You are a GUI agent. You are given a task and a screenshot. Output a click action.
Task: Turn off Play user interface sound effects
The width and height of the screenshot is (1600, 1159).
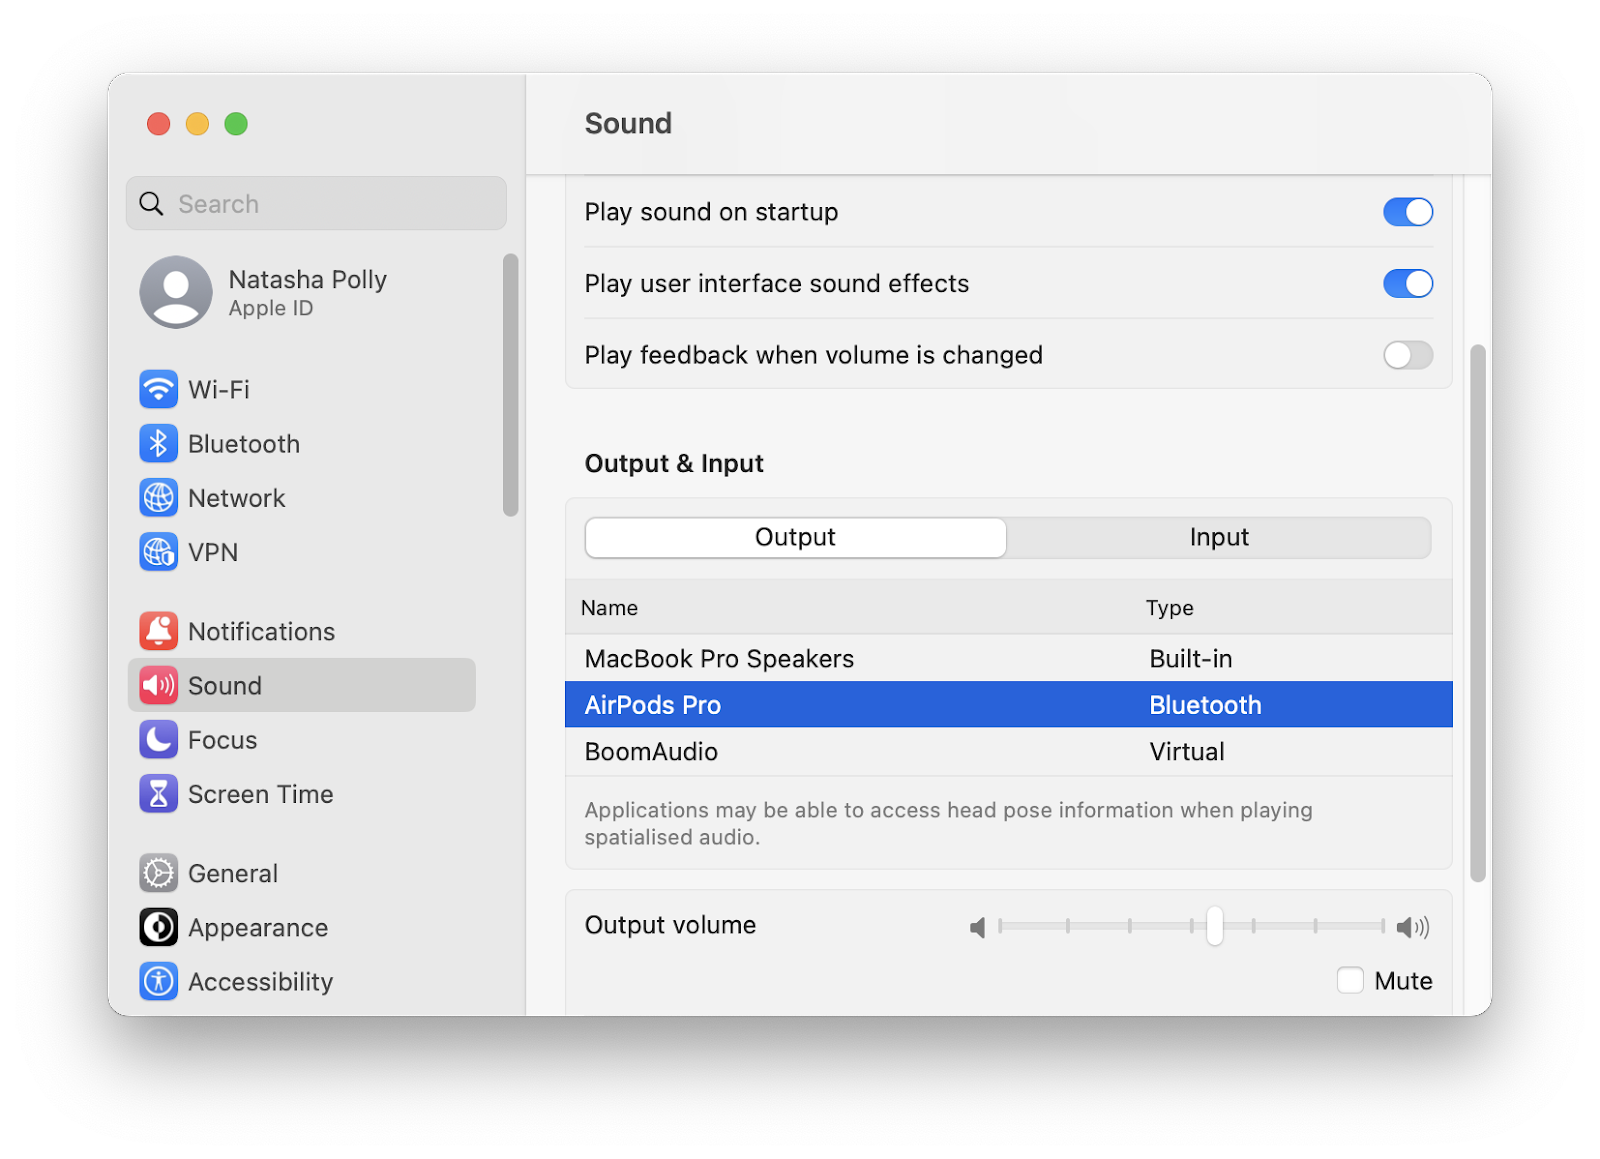[x=1408, y=284]
